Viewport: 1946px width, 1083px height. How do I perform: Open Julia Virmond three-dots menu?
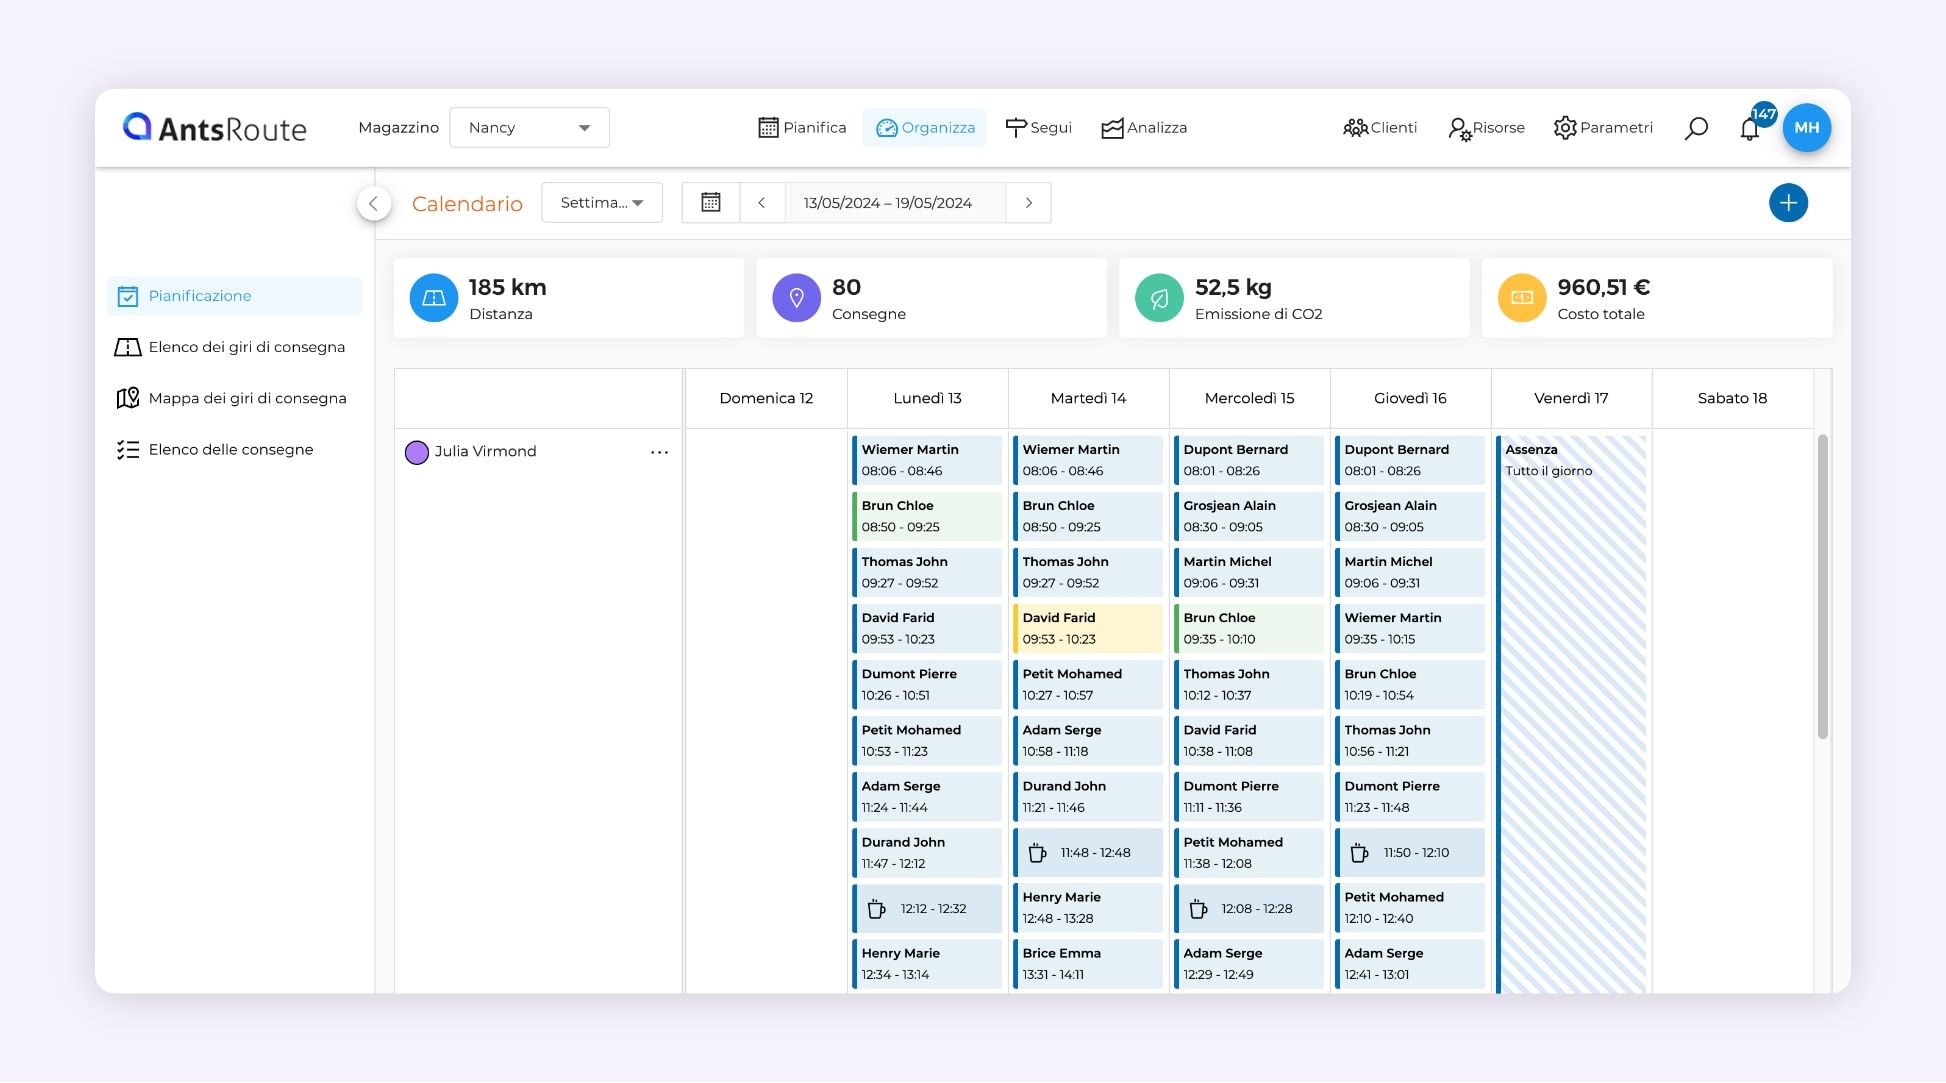(x=659, y=452)
